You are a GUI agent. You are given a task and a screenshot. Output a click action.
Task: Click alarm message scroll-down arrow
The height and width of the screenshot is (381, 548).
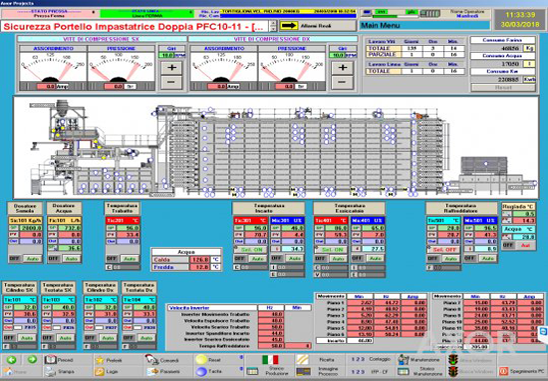(274, 29)
